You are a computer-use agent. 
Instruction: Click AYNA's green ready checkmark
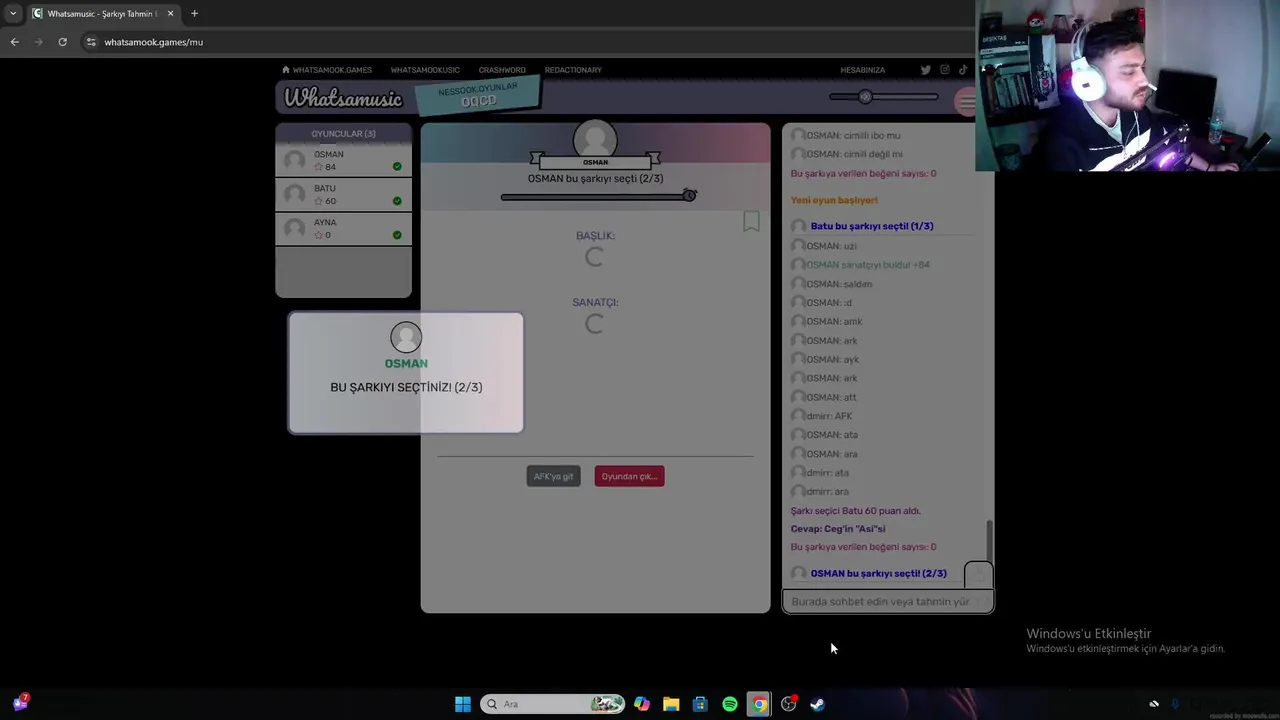(x=397, y=235)
